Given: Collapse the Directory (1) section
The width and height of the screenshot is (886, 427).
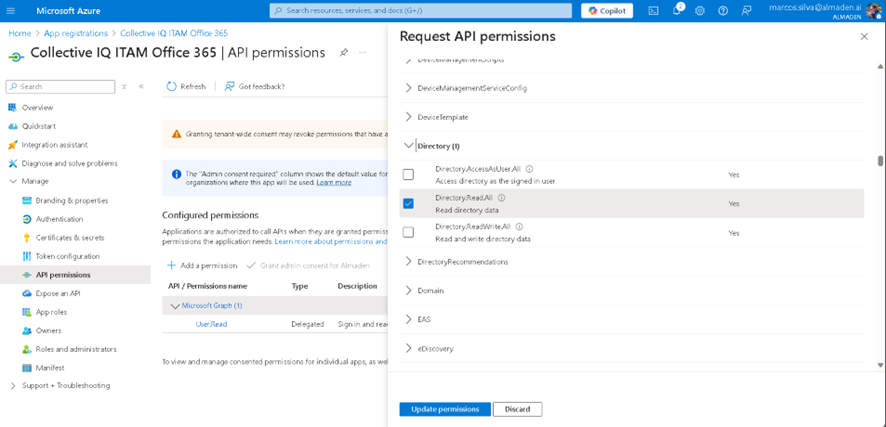Looking at the screenshot, I should pyautogui.click(x=409, y=146).
